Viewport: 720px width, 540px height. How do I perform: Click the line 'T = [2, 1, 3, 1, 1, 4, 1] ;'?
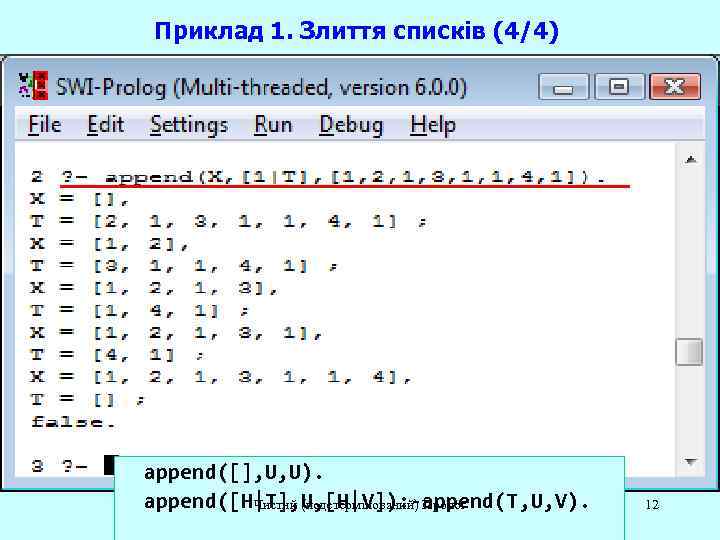point(229,222)
